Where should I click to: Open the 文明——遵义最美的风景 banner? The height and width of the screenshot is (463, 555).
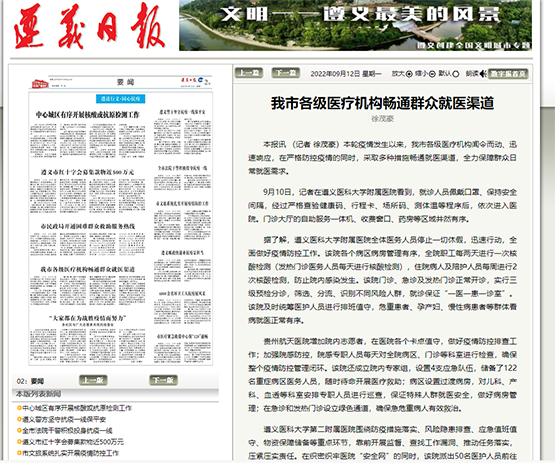355,25
